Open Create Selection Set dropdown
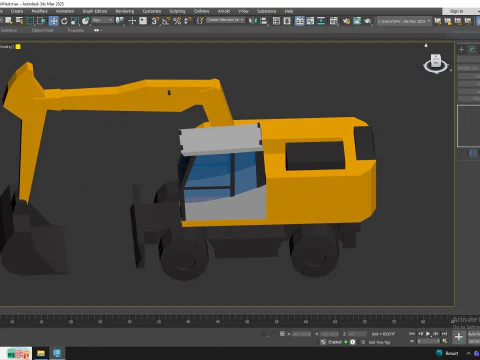480x360 pixels. click(225, 20)
